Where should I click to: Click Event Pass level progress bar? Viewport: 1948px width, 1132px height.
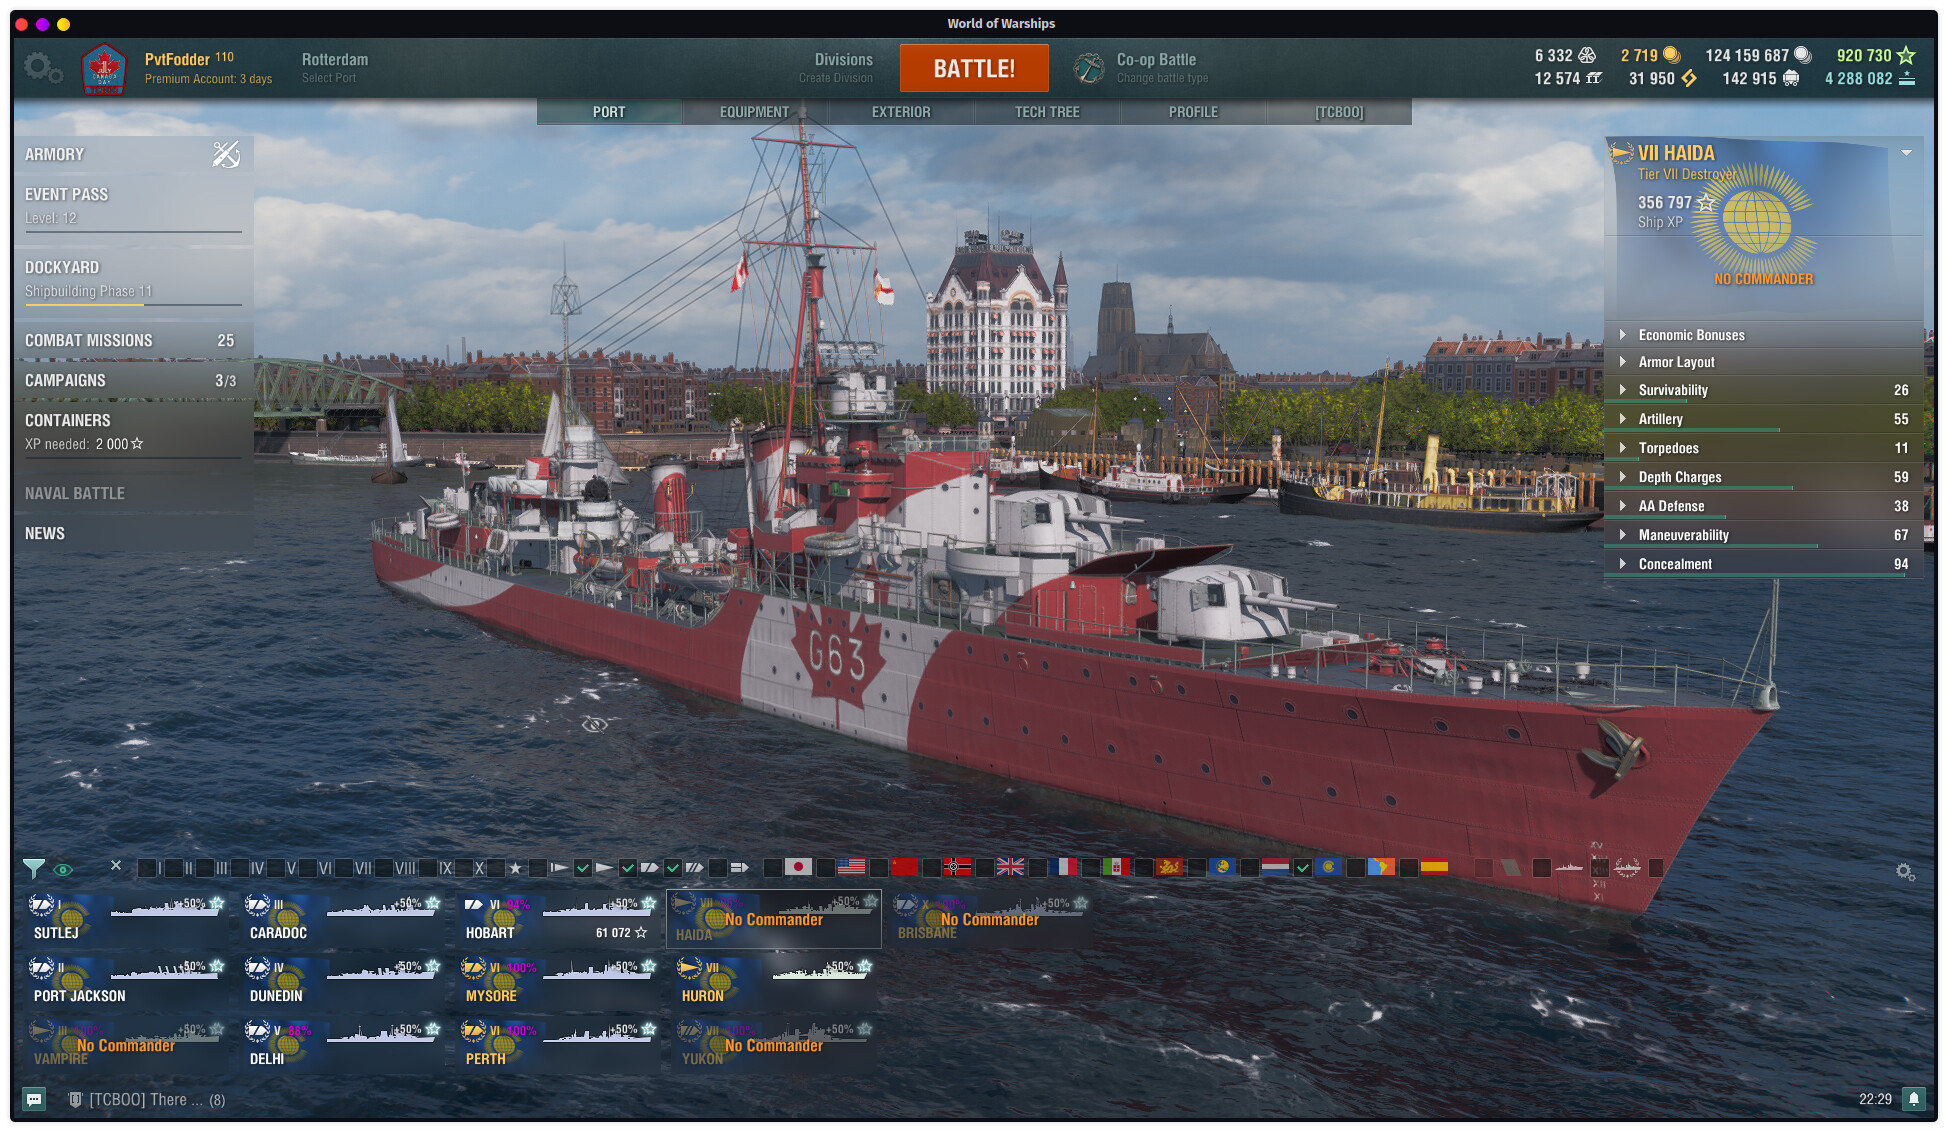tap(133, 232)
